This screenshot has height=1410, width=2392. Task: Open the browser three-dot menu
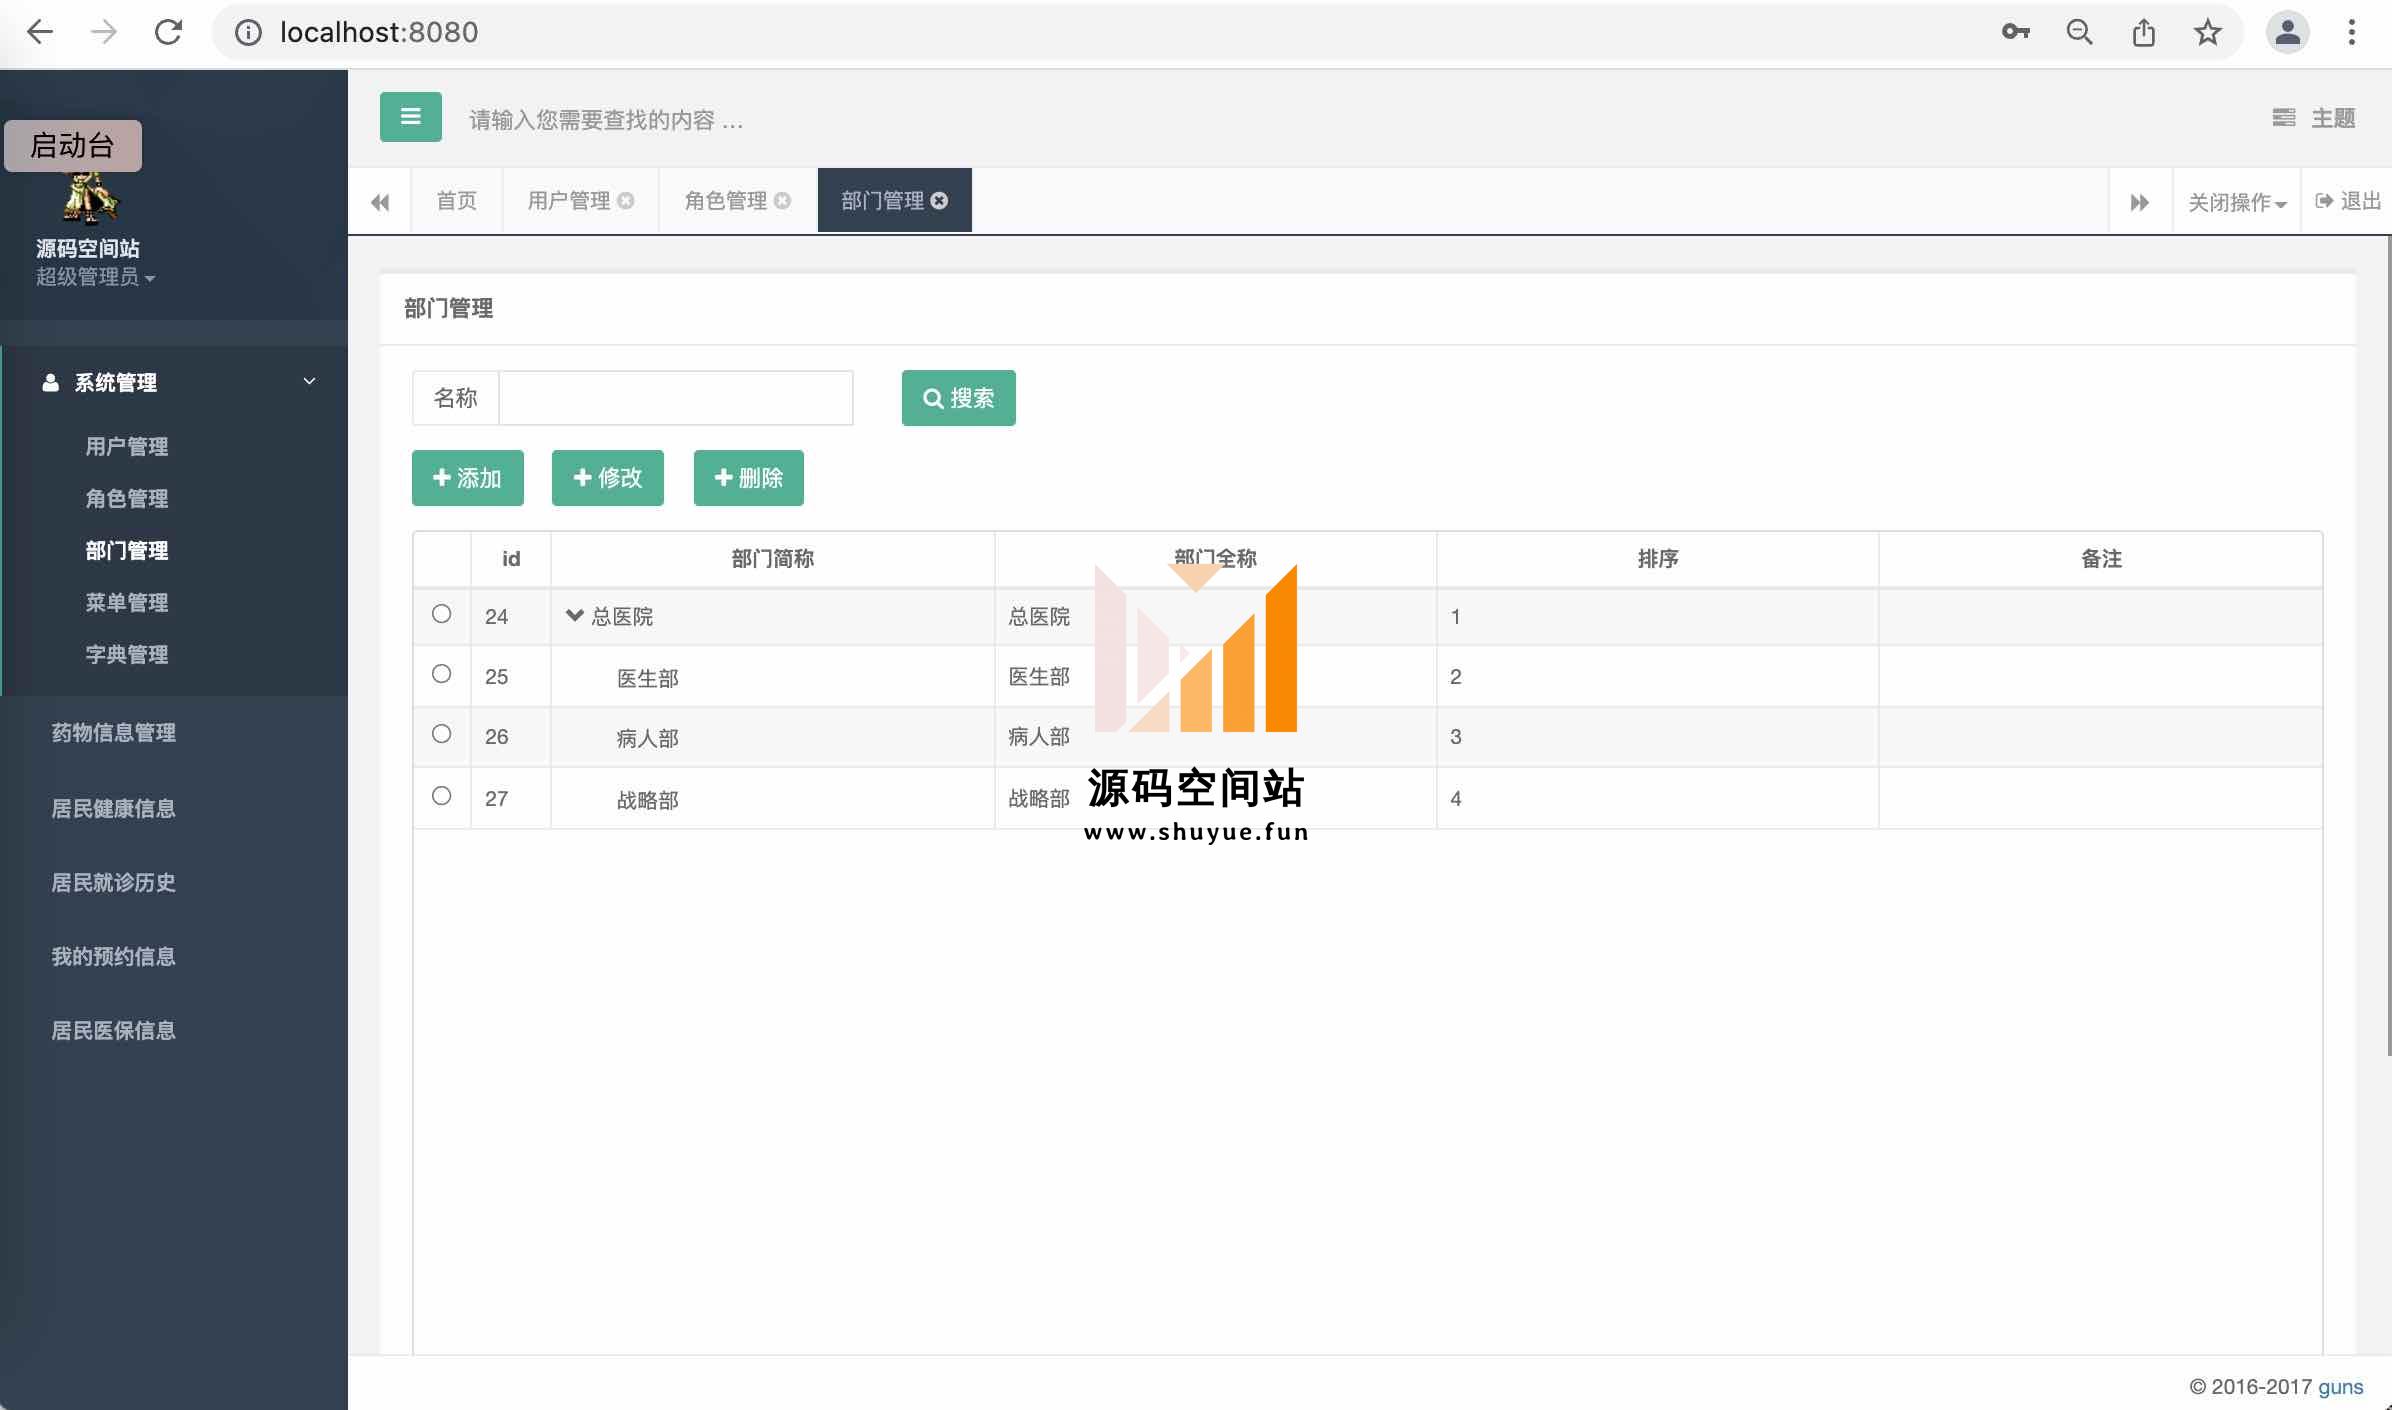pyautogui.click(x=2351, y=32)
